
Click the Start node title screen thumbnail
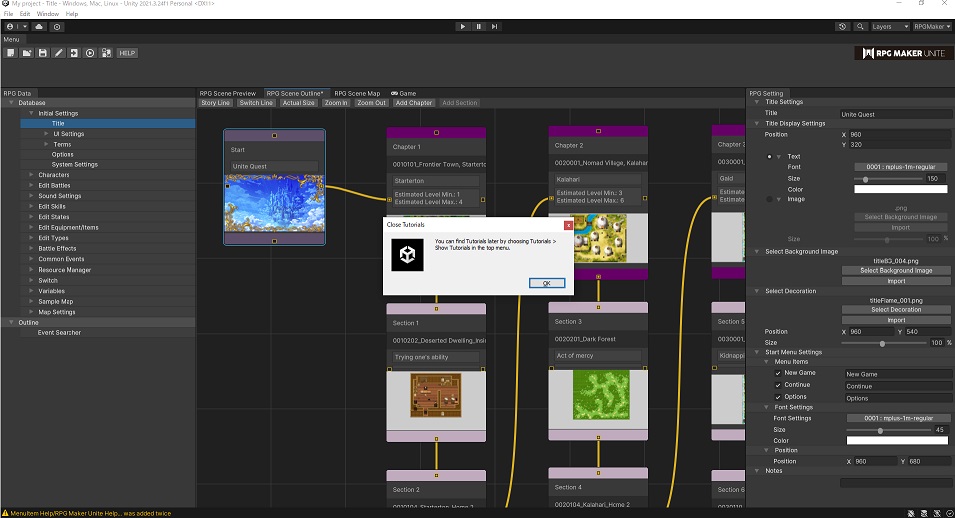(275, 204)
